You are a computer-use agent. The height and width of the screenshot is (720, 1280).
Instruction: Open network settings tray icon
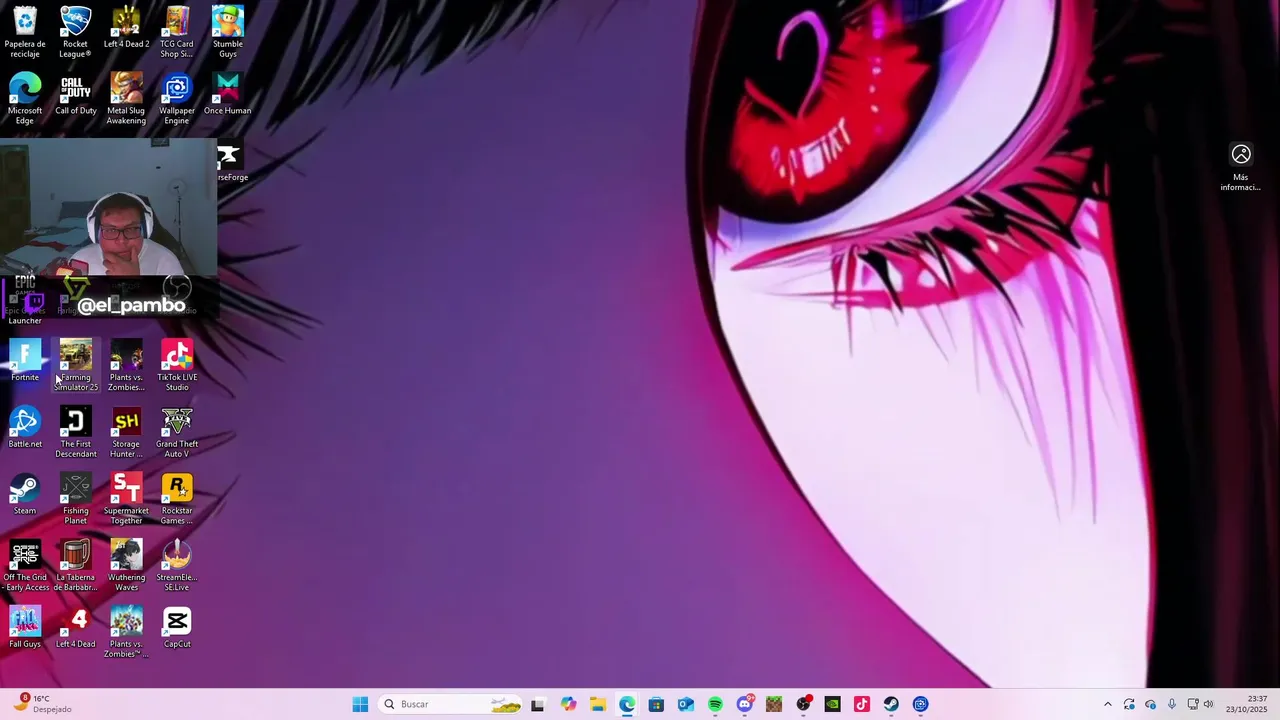tap(1193, 704)
